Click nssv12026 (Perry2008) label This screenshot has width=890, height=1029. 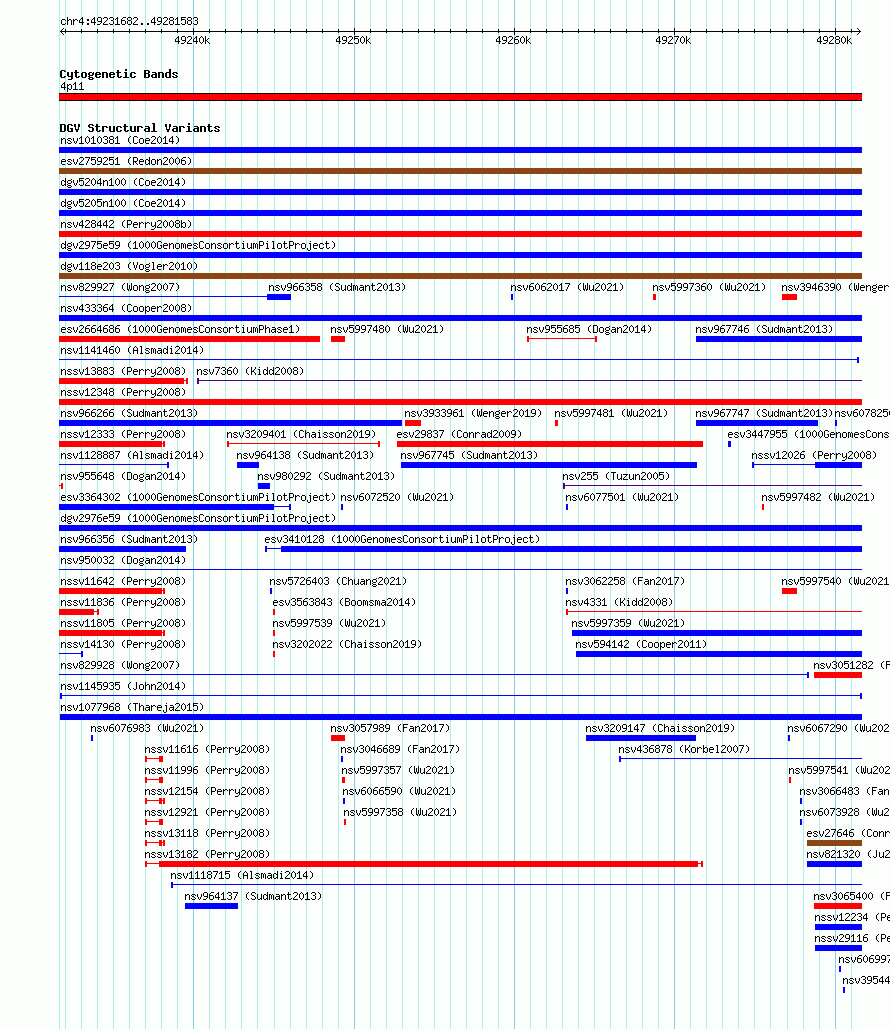click(814, 455)
